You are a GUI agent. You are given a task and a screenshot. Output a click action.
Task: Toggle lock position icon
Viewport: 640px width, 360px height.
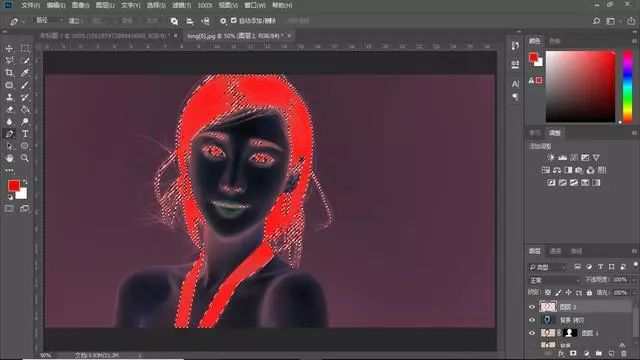568,293
